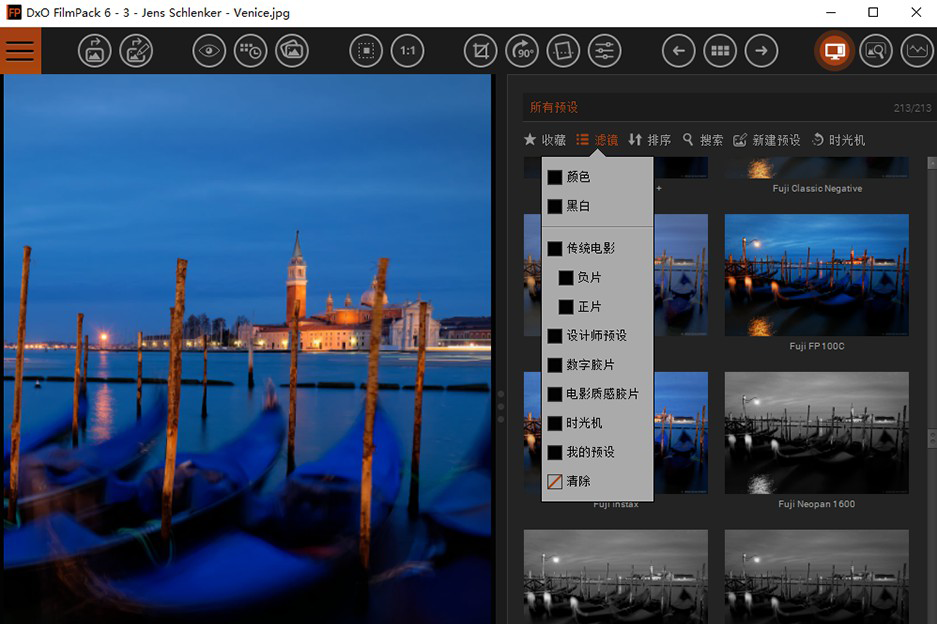This screenshot has width=937, height=624.
Task: Open the 排序 sort dropdown
Action: click(650, 140)
